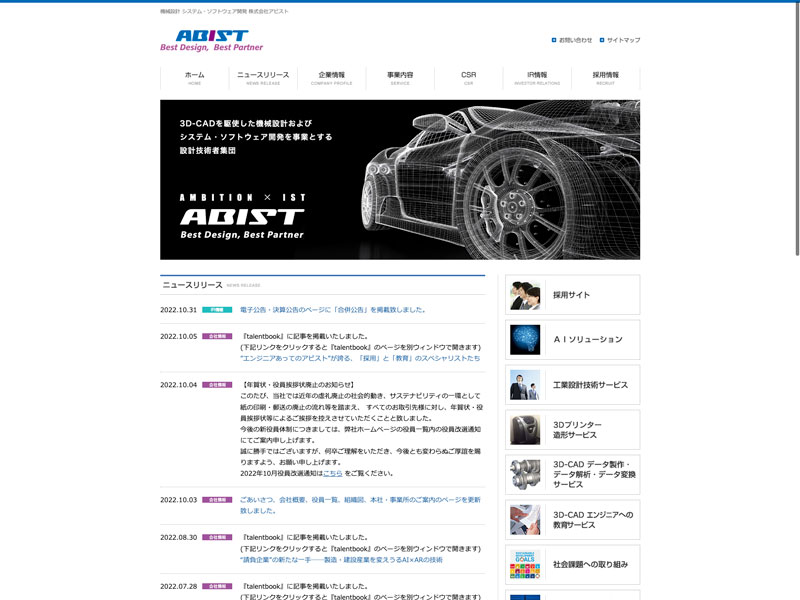The height and width of the screenshot is (600, 800).
Task: Open the ニュースリリース menu item
Action: 263,78
